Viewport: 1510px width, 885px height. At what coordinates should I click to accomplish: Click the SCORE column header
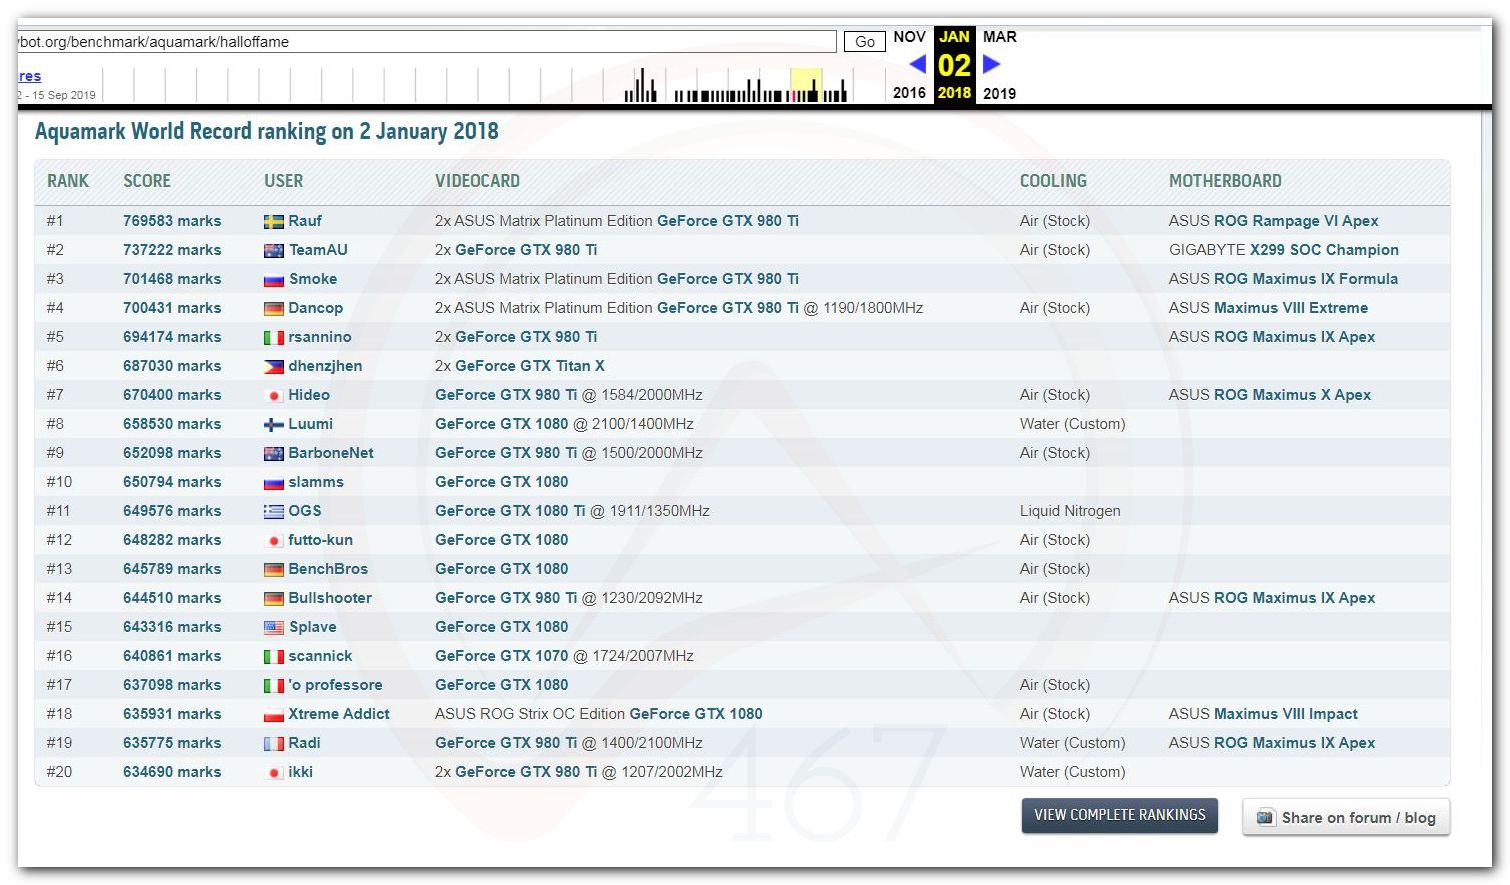pyautogui.click(x=147, y=181)
